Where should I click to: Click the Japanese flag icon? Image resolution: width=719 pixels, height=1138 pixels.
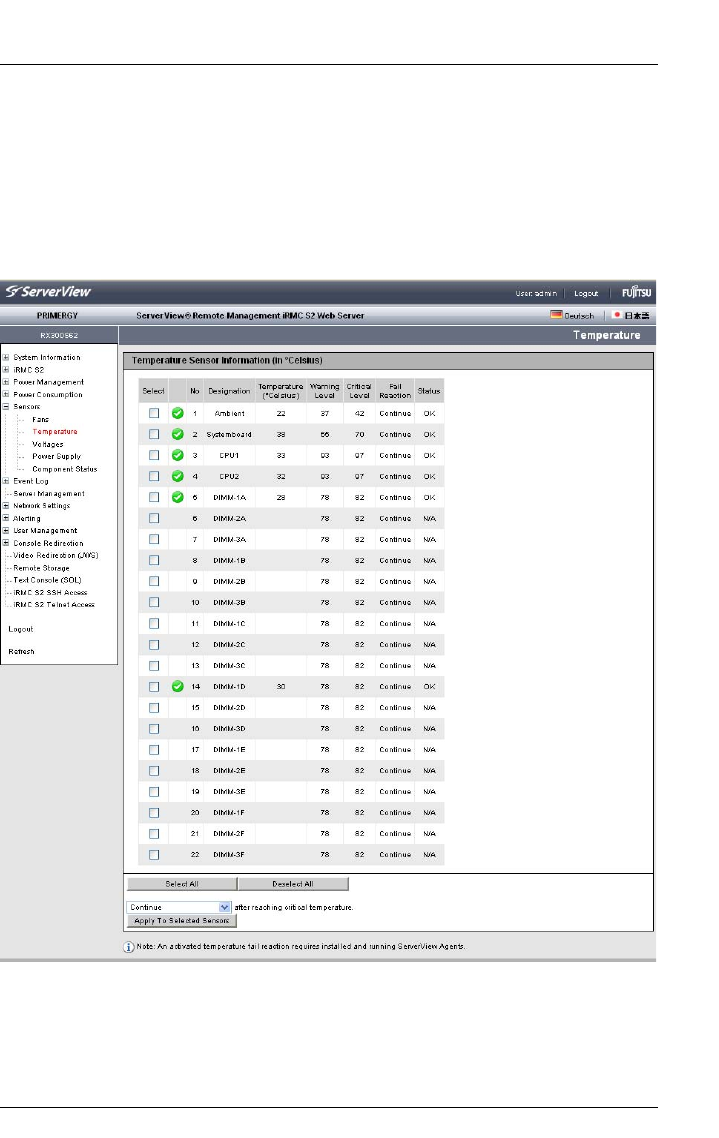pos(617,315)
